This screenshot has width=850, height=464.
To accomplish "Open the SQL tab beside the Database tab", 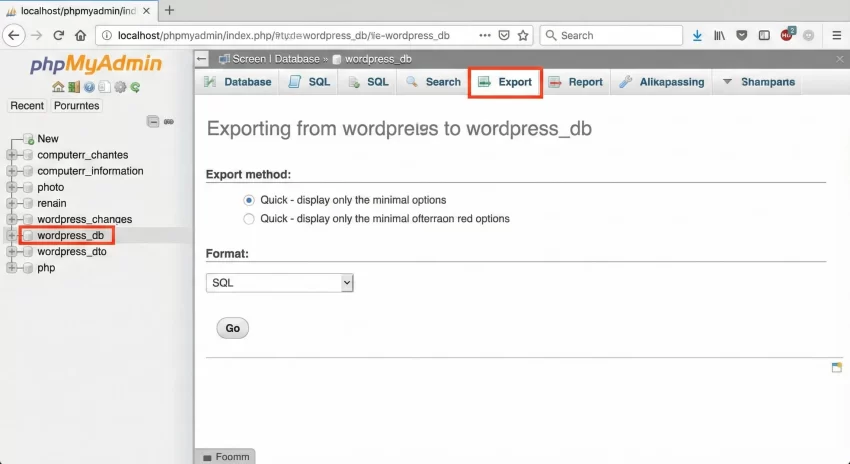I will (x=309, y=82).
